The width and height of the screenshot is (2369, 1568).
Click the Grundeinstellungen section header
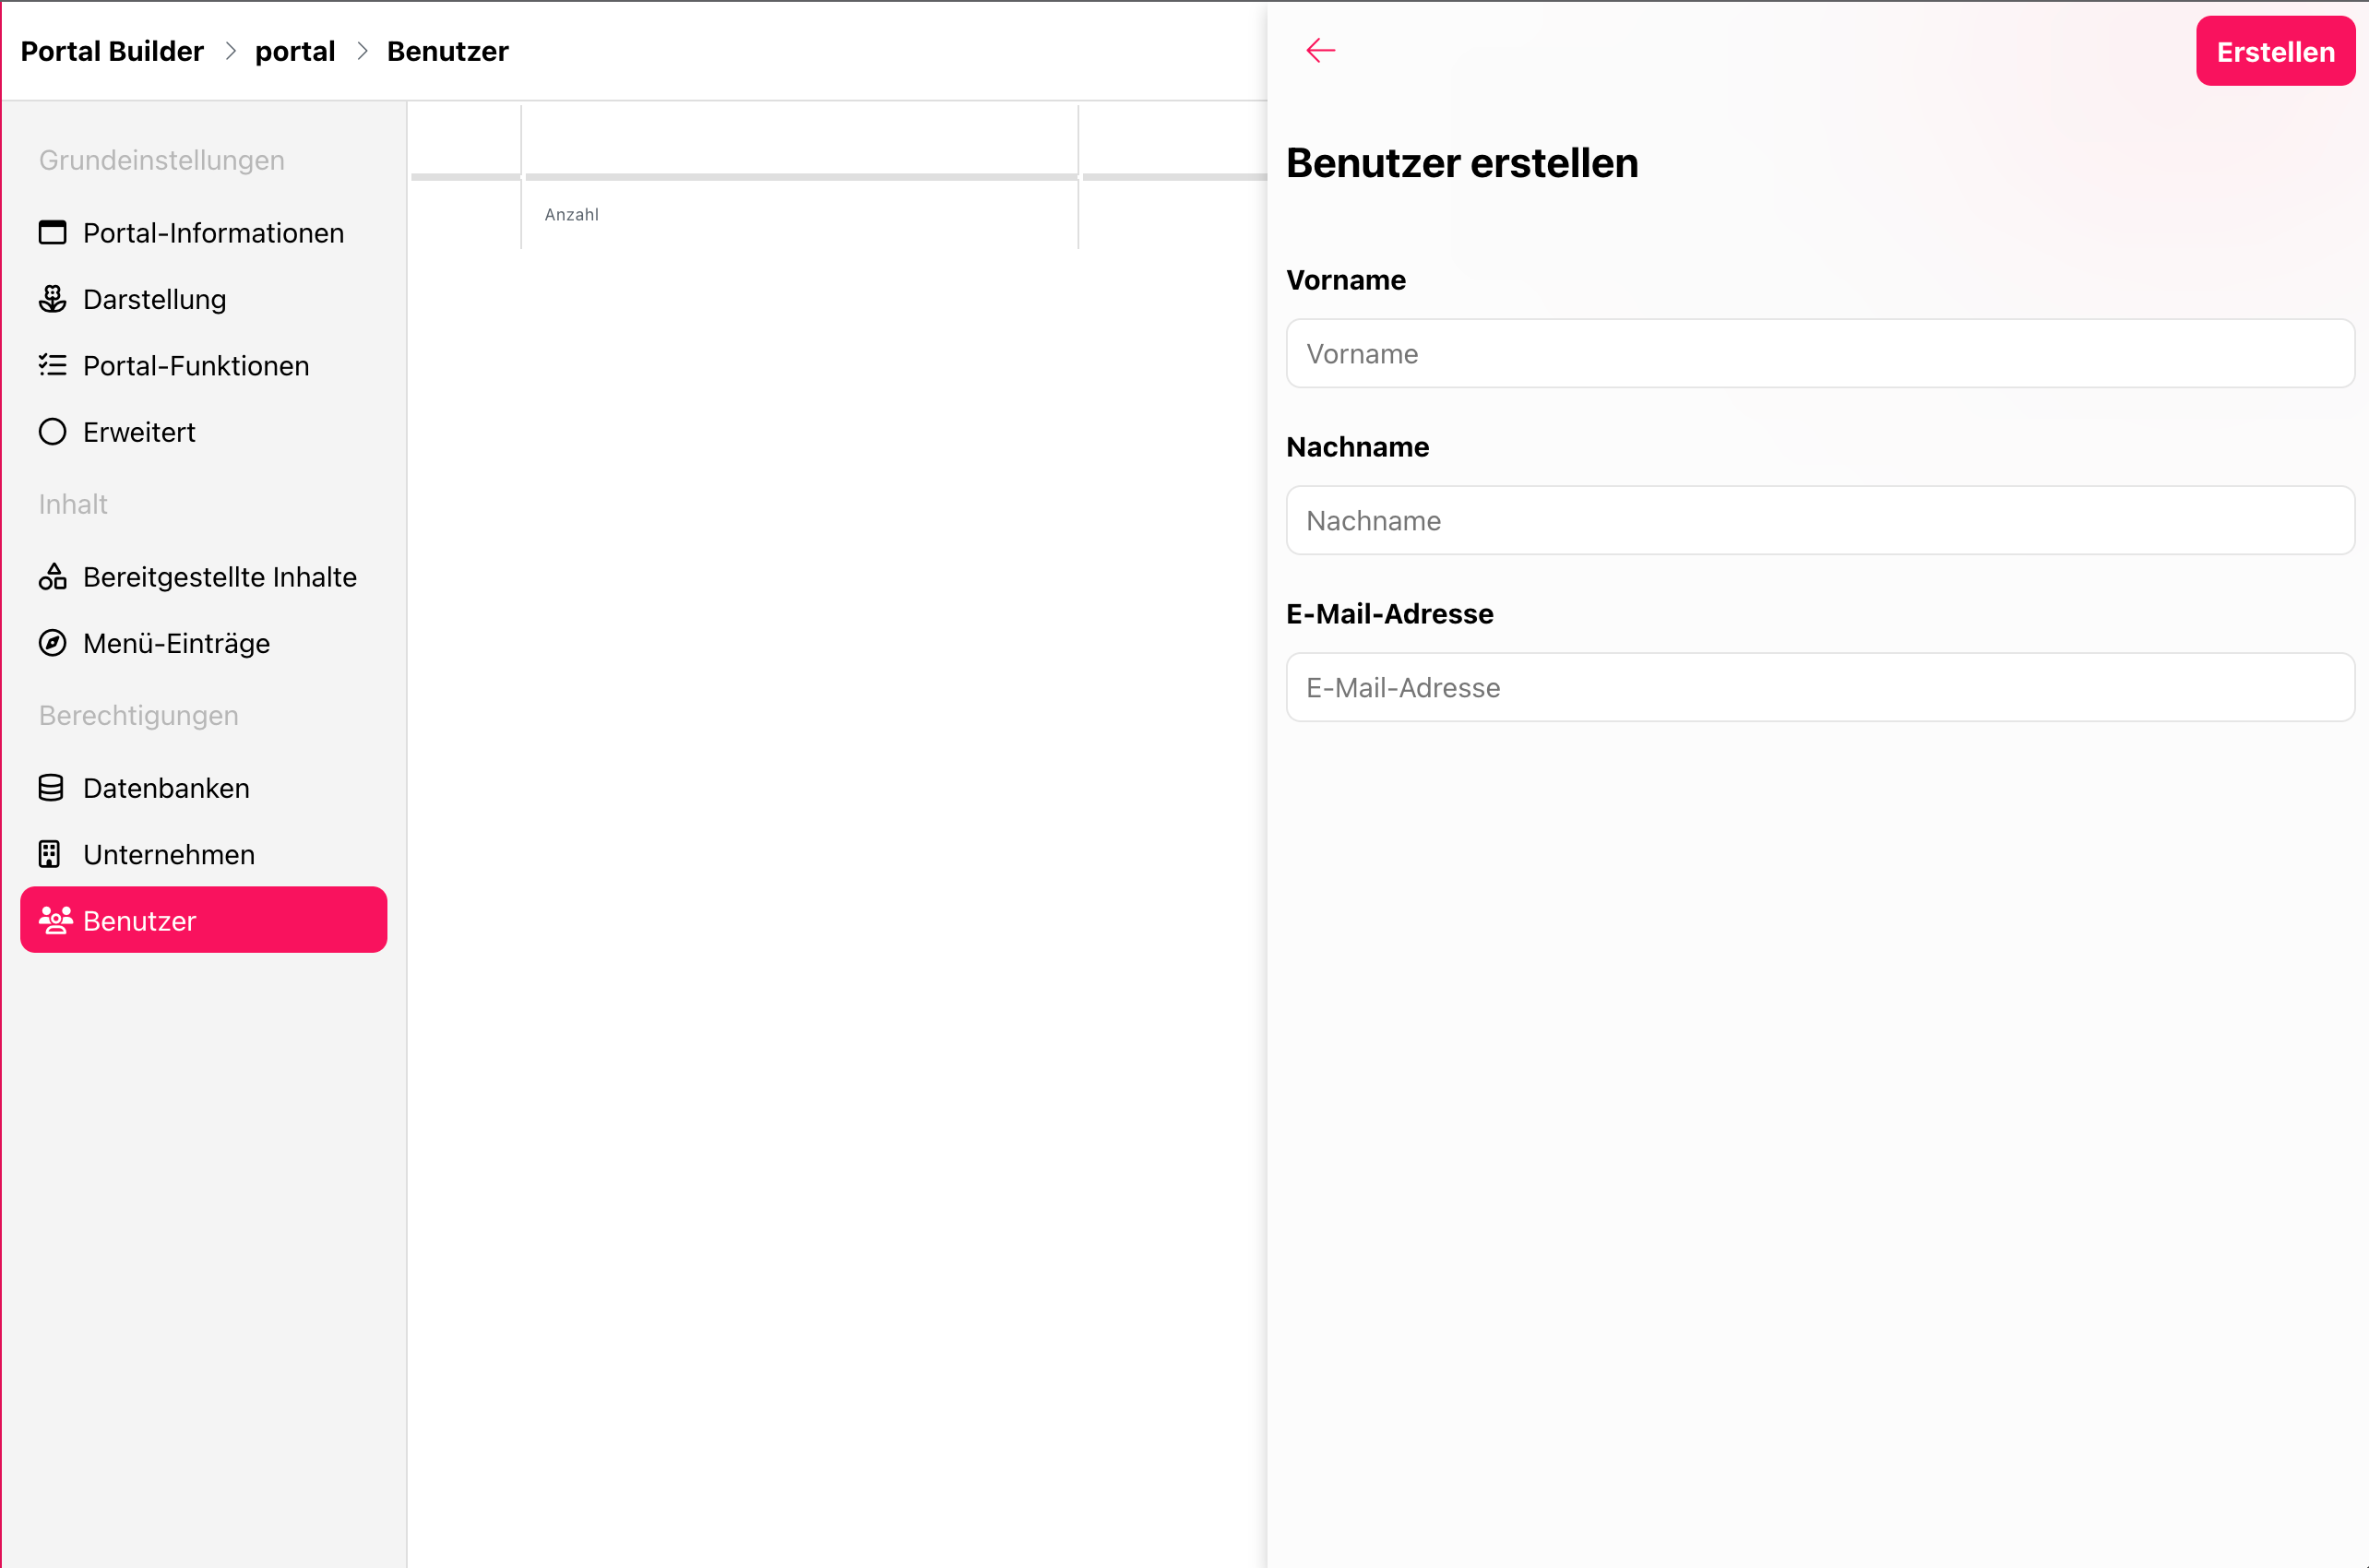coord(161,160)
